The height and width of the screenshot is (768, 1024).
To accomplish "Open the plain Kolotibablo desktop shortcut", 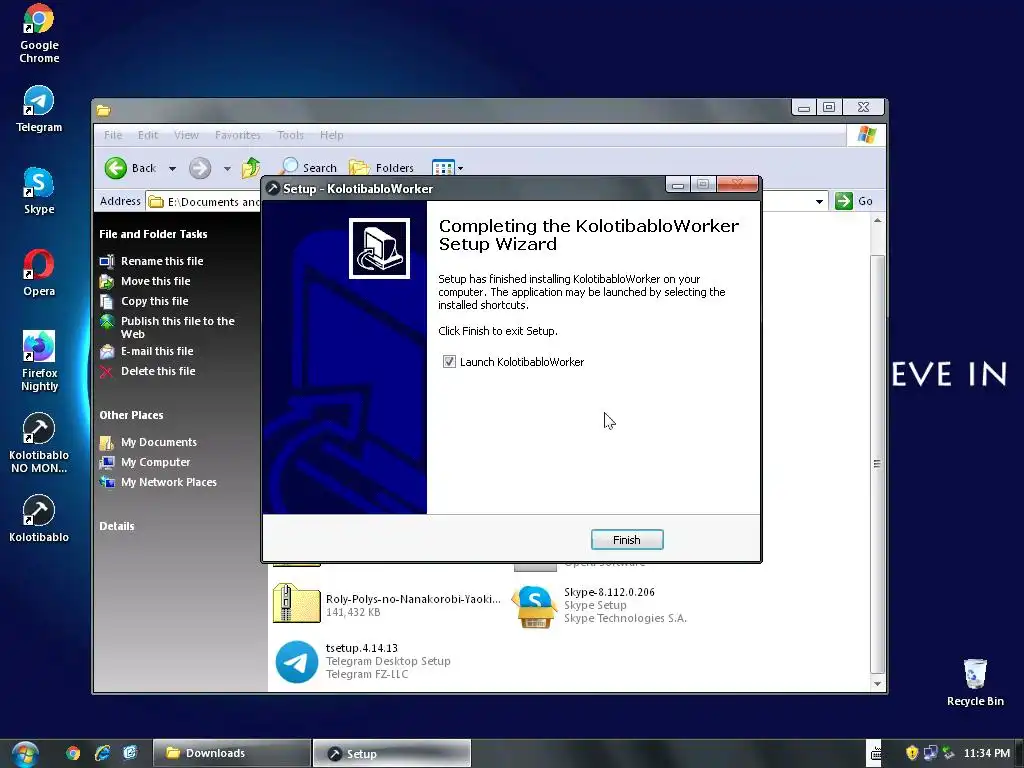I will 39,519.
